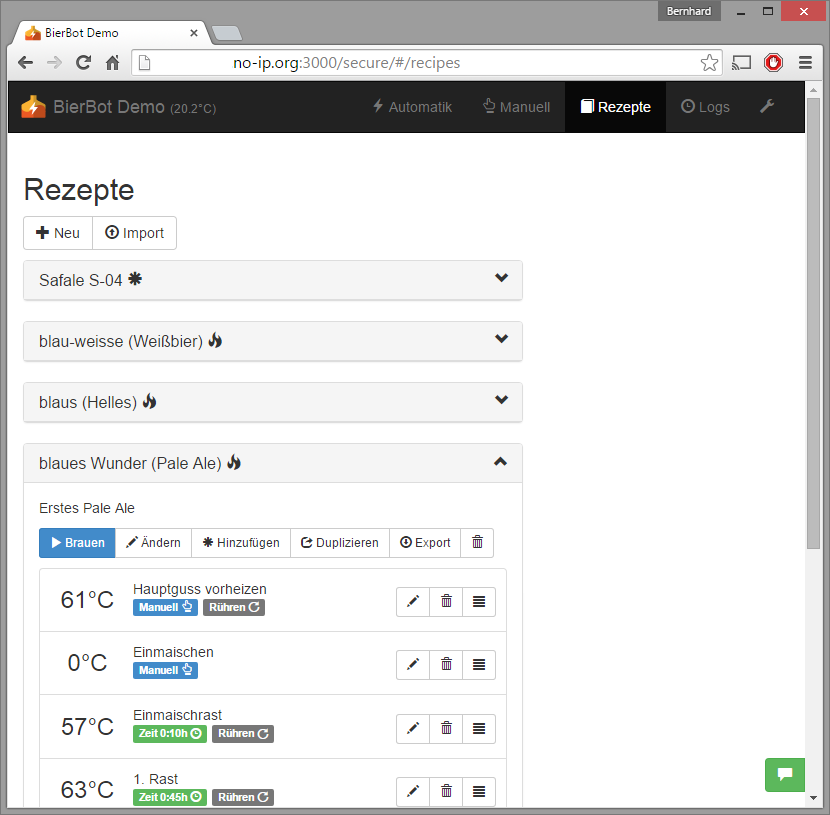830x815 pixels.
Task: Switch to the Logs tab
Action: click(705, 107)
